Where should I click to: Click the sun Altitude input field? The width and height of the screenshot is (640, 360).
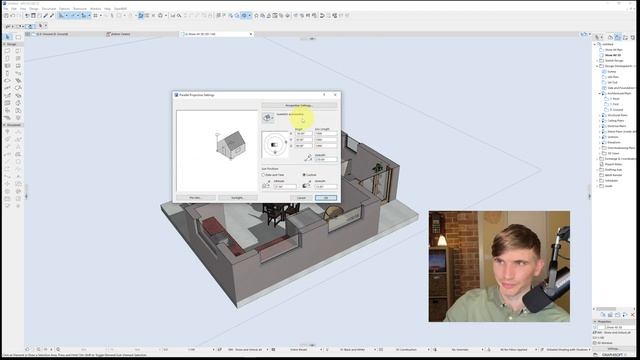[x=285, y=187]
